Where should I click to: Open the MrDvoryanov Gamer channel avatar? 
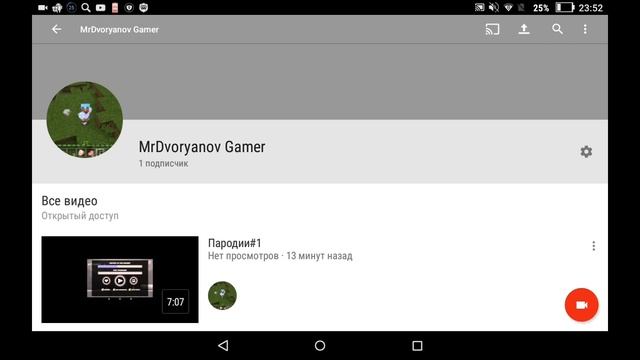click(x=84, y=120)
